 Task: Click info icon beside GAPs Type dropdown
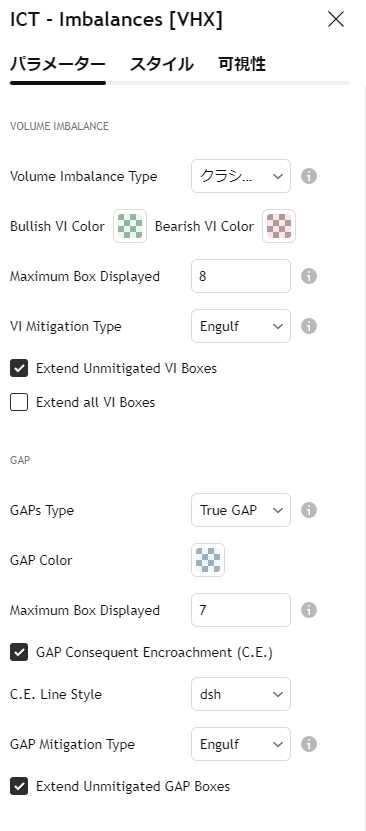309,510
